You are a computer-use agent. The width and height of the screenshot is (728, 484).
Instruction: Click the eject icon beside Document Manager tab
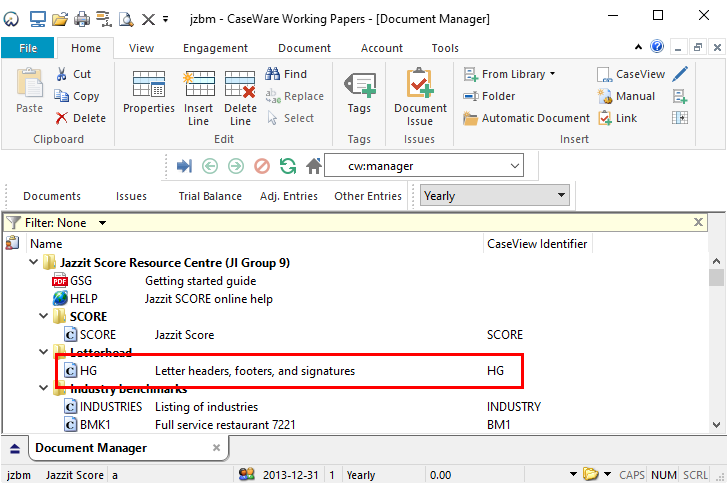(x=15, y=448)
